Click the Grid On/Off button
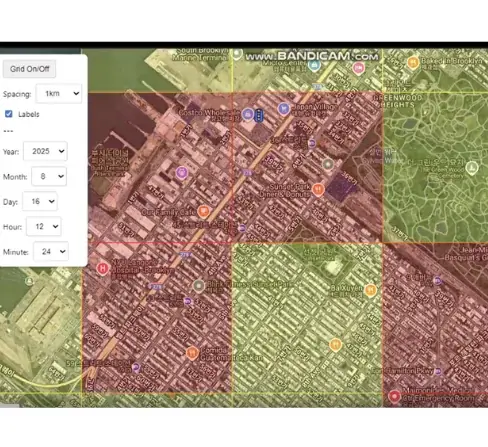 (29, 69)
